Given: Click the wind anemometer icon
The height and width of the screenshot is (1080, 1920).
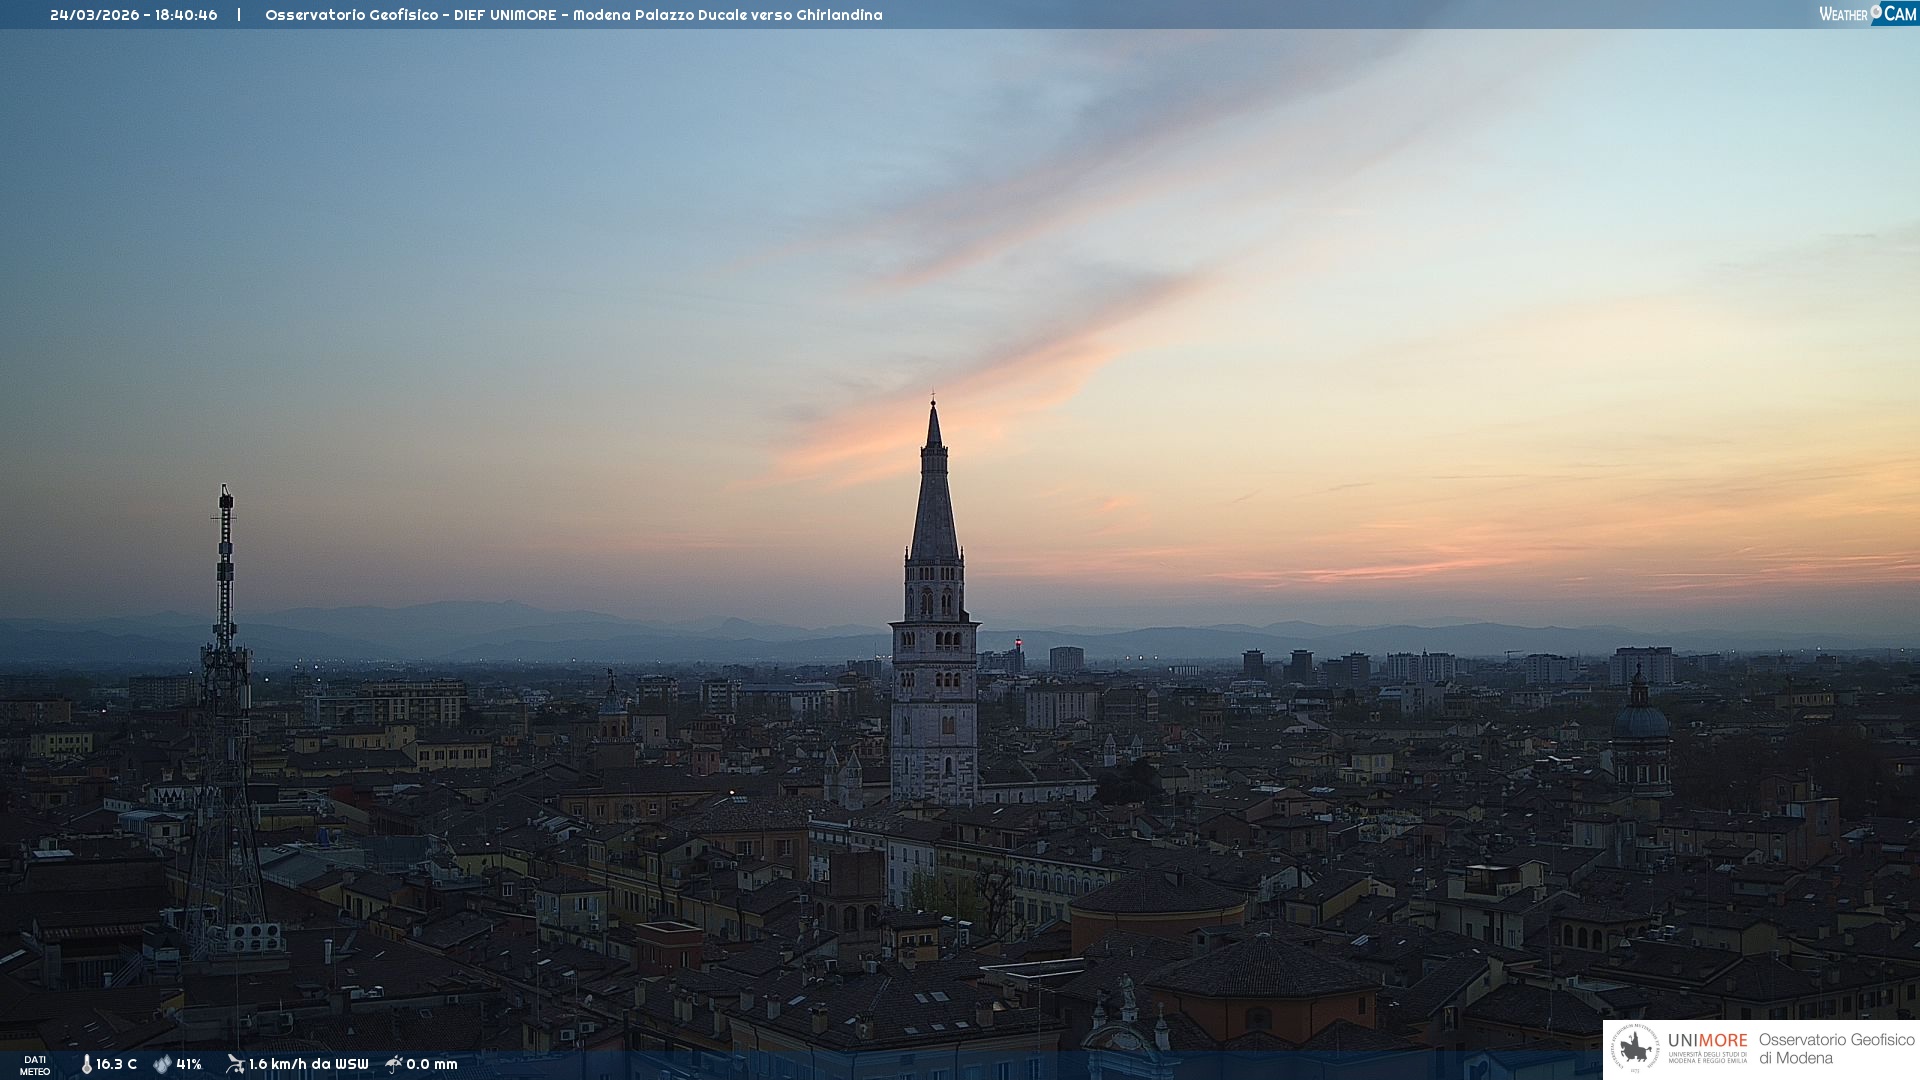Looking at the screenshot, I should 235,1064.
